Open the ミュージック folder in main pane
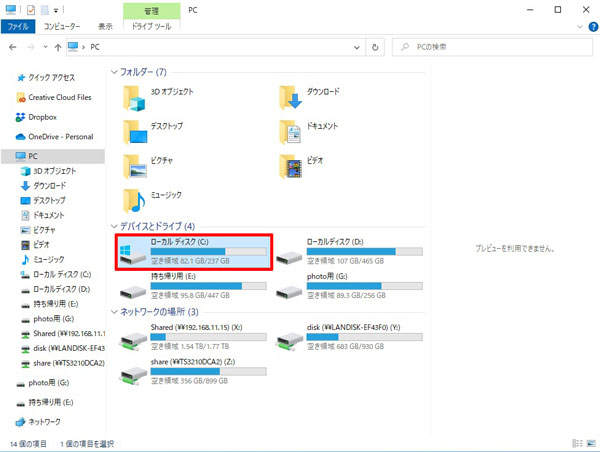 click(x=152, y=201)
